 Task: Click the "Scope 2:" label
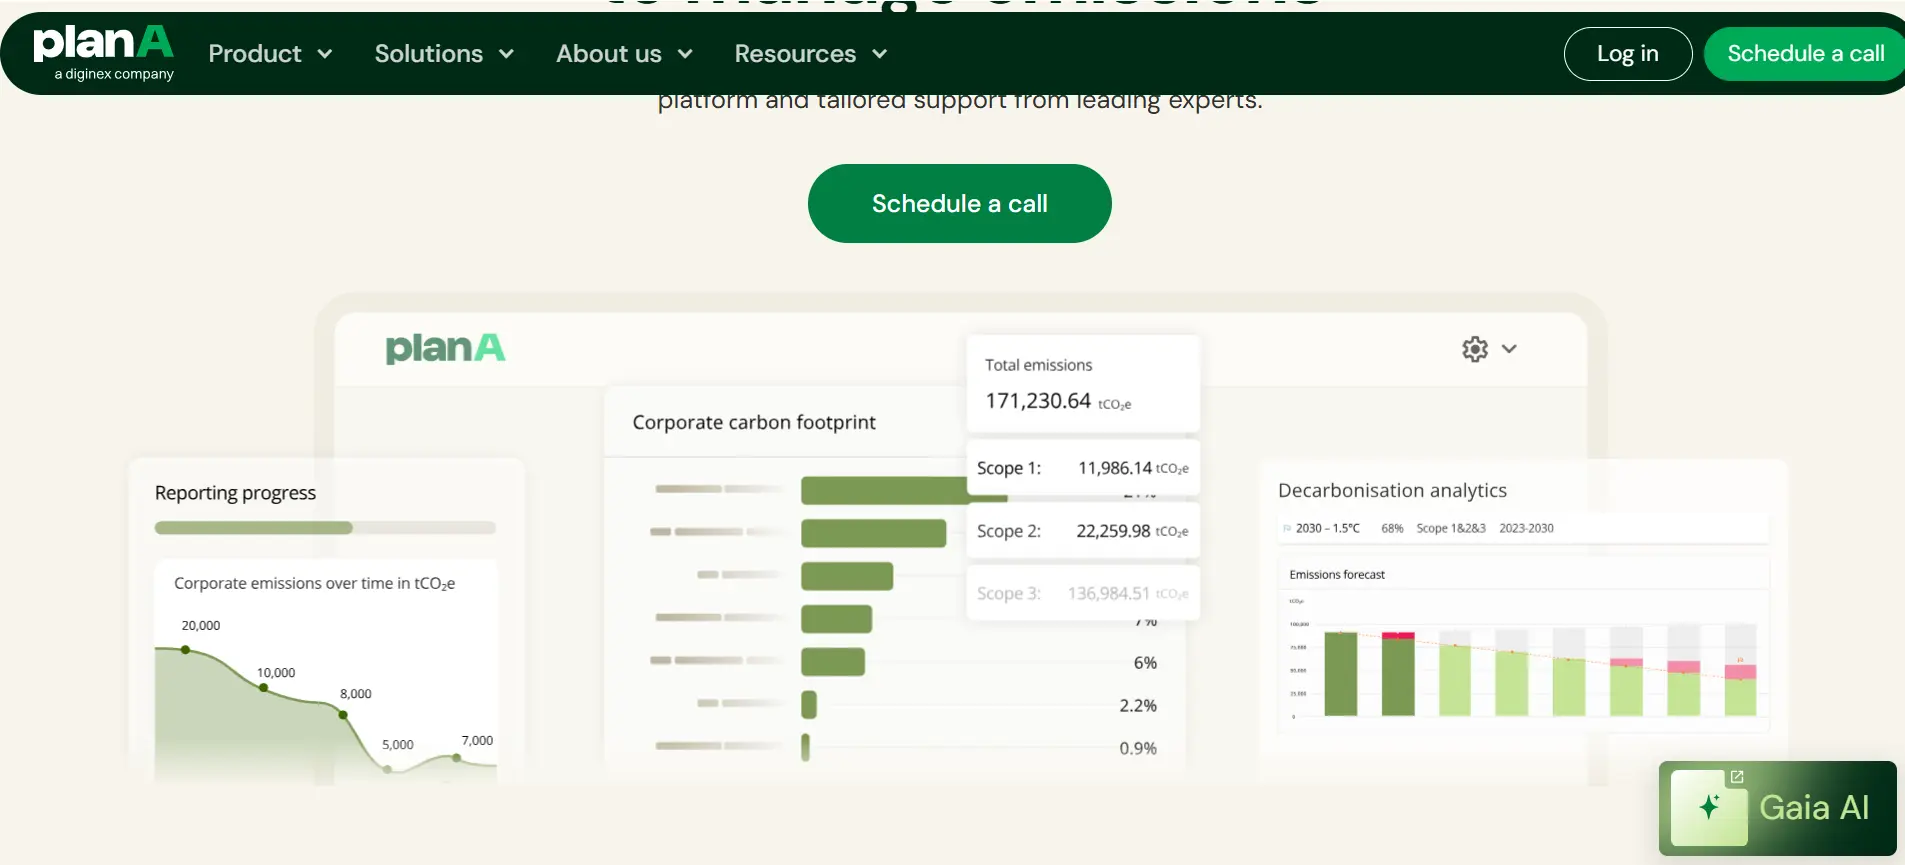[x=1009, y=531]
